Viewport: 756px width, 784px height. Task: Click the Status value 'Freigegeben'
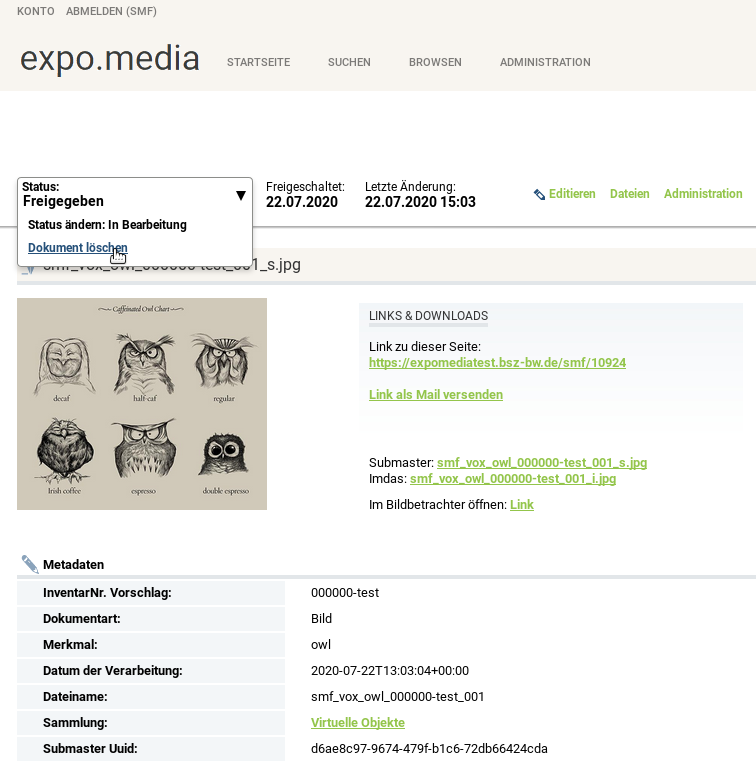[x=63, y=201]
